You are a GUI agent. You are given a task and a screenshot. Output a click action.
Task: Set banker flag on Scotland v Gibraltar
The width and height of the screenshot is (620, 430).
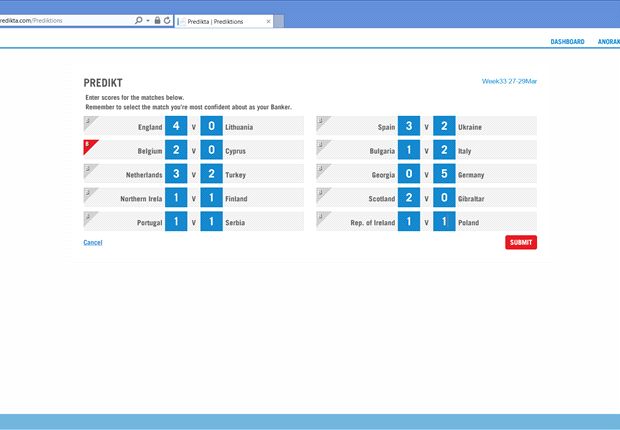[322, 194]
